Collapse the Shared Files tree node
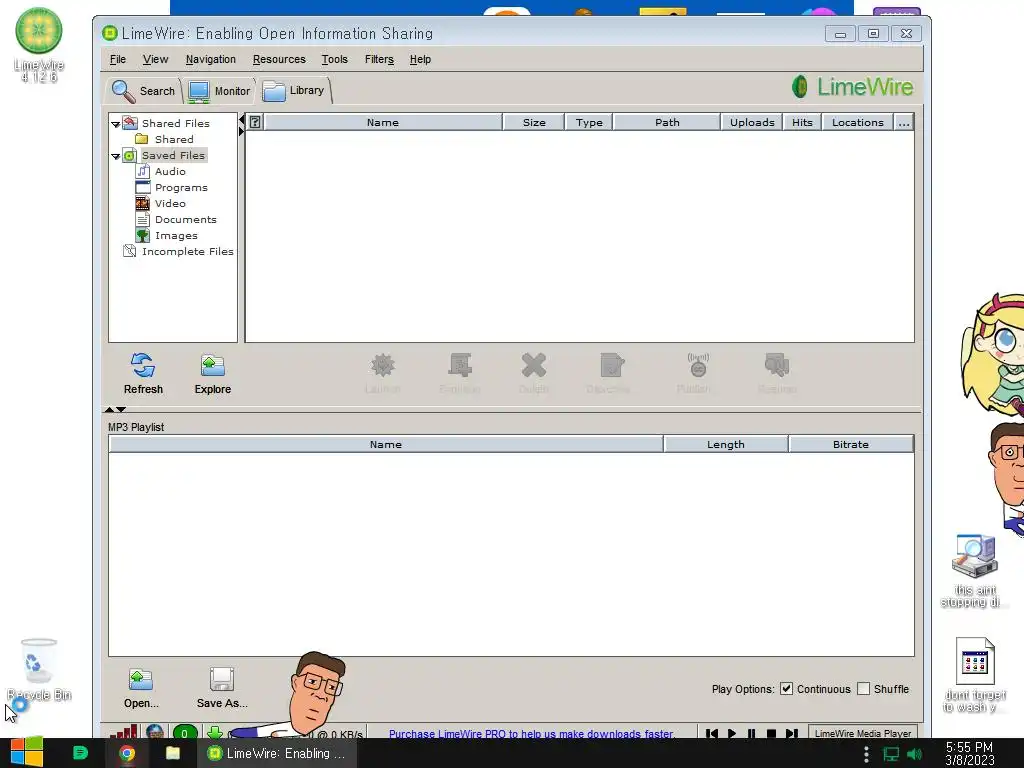Viewport: 1024px width, 768px height. click(x=116, y=124)
